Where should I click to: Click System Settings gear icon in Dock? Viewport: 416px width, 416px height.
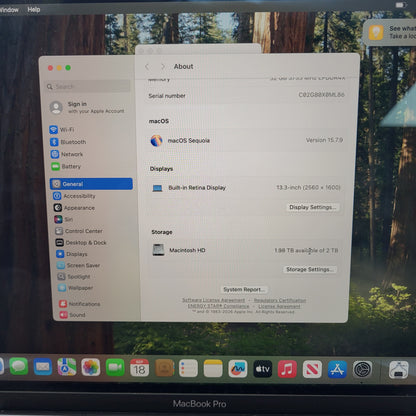point(362,370)
